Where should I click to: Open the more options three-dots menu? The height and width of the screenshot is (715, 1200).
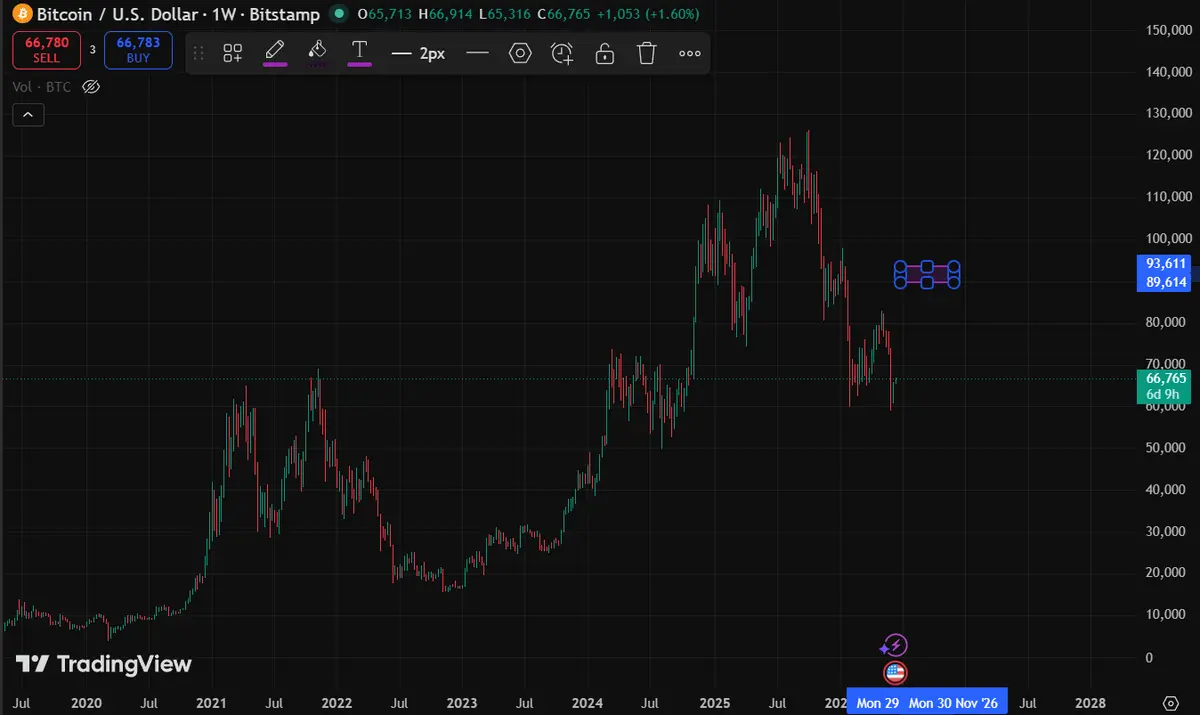click(x=690, y=53)
